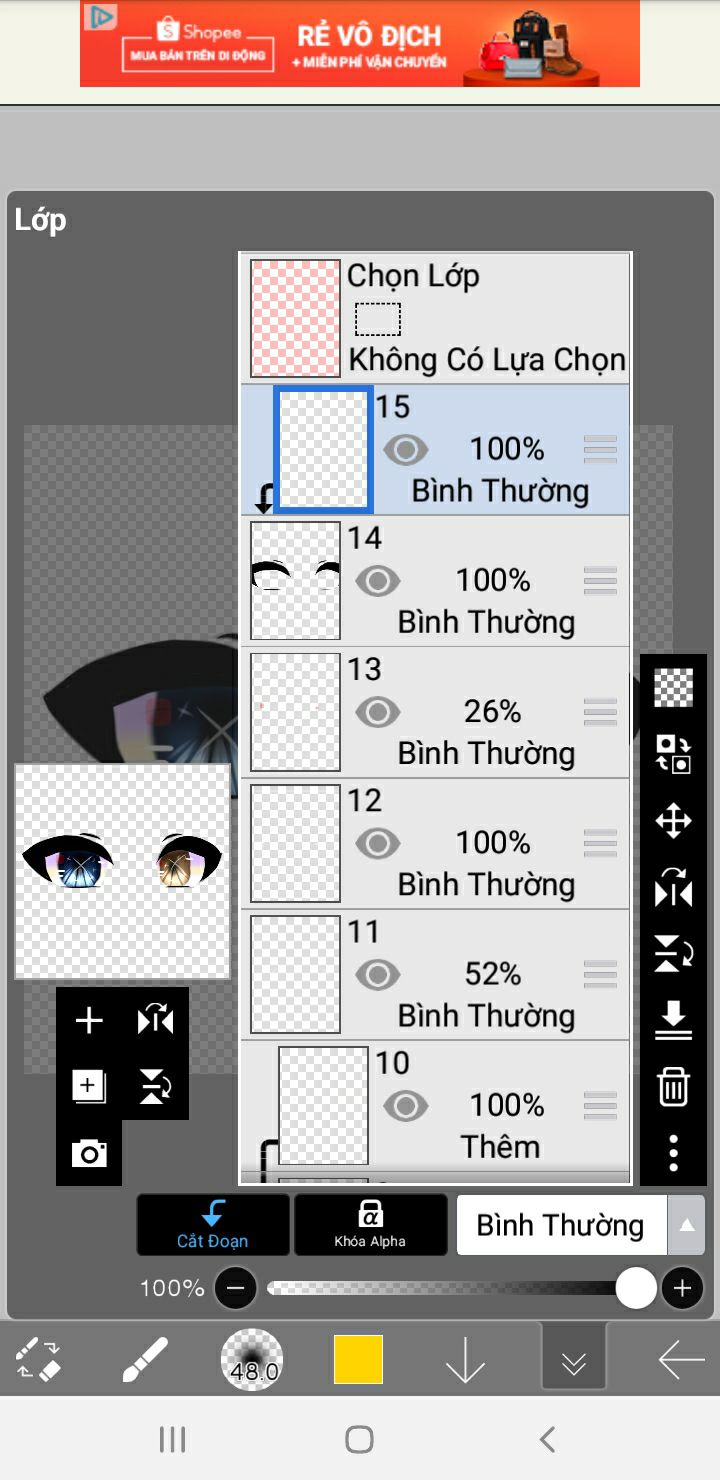
Task: Open the brush size 48.0 picker
Action: pos(252,1360)
